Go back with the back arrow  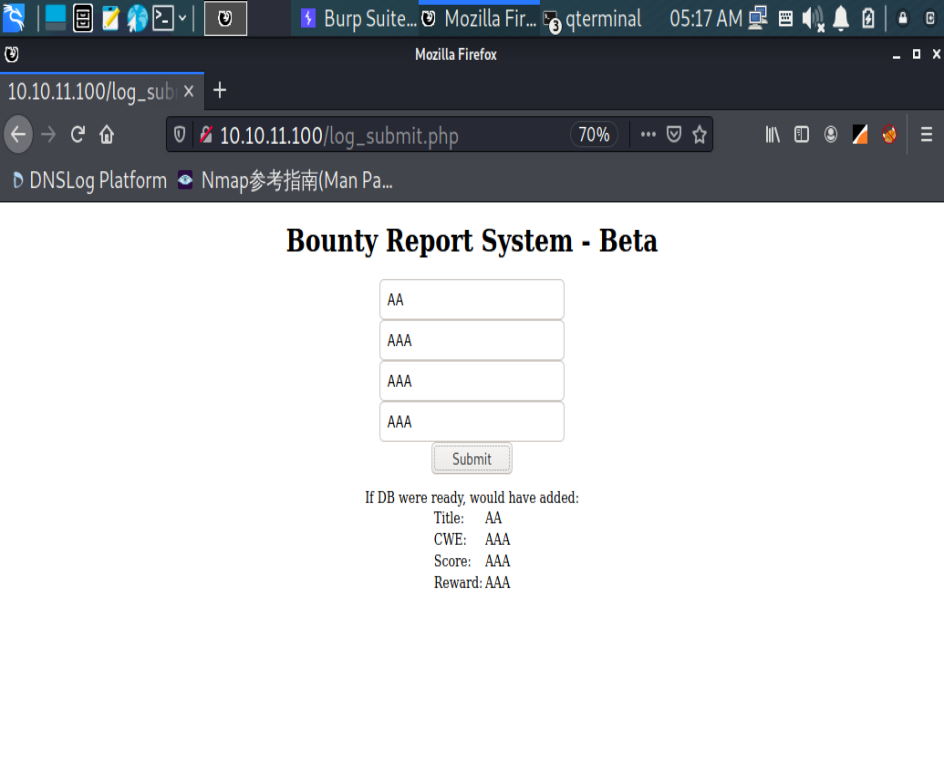point(18,134)
